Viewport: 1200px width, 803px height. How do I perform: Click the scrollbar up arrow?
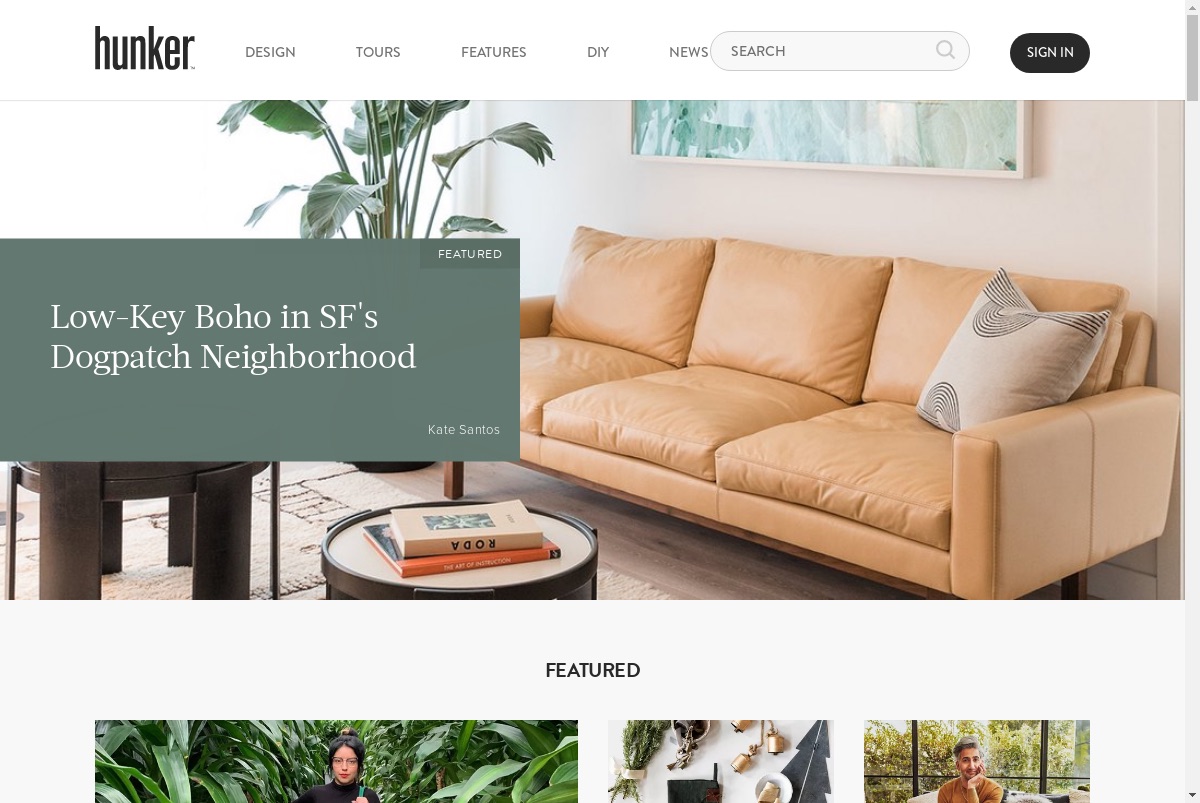(x=1192, y=8)
